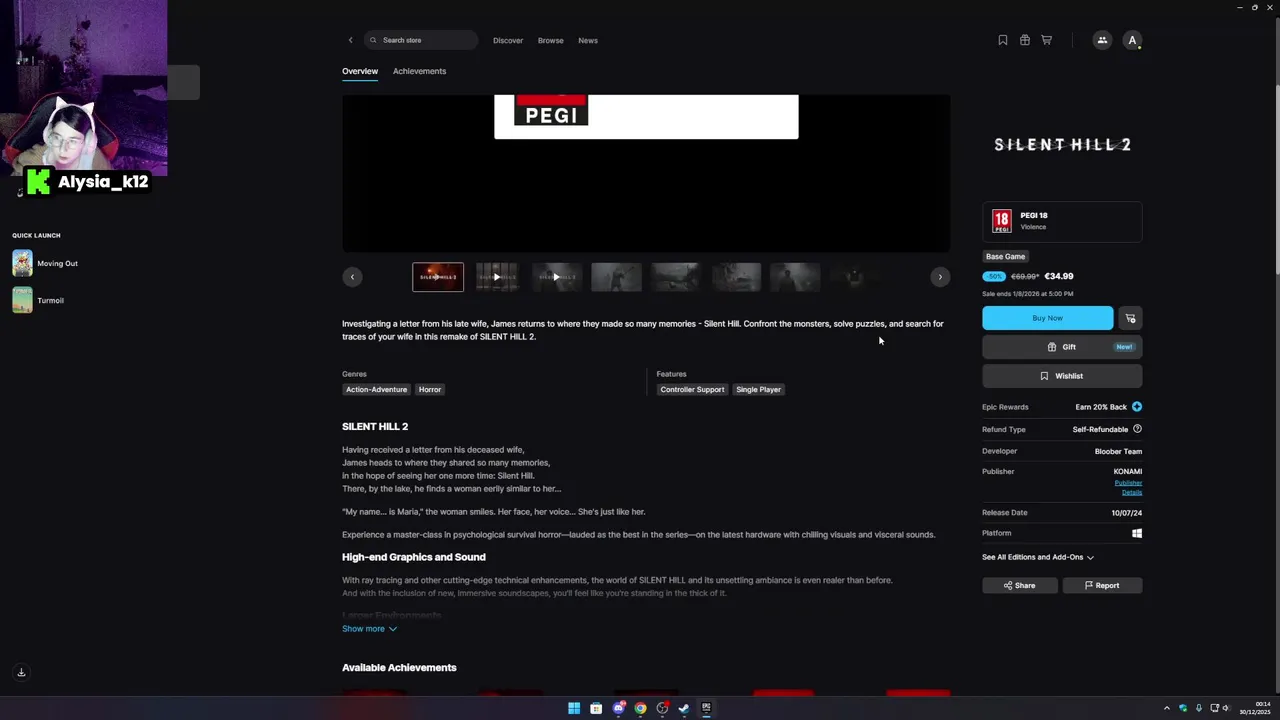Open wishlist bookmark icon in header
Viewport: 1280px width, 720px height.
pyautogui.click(x=1003, y=40)
